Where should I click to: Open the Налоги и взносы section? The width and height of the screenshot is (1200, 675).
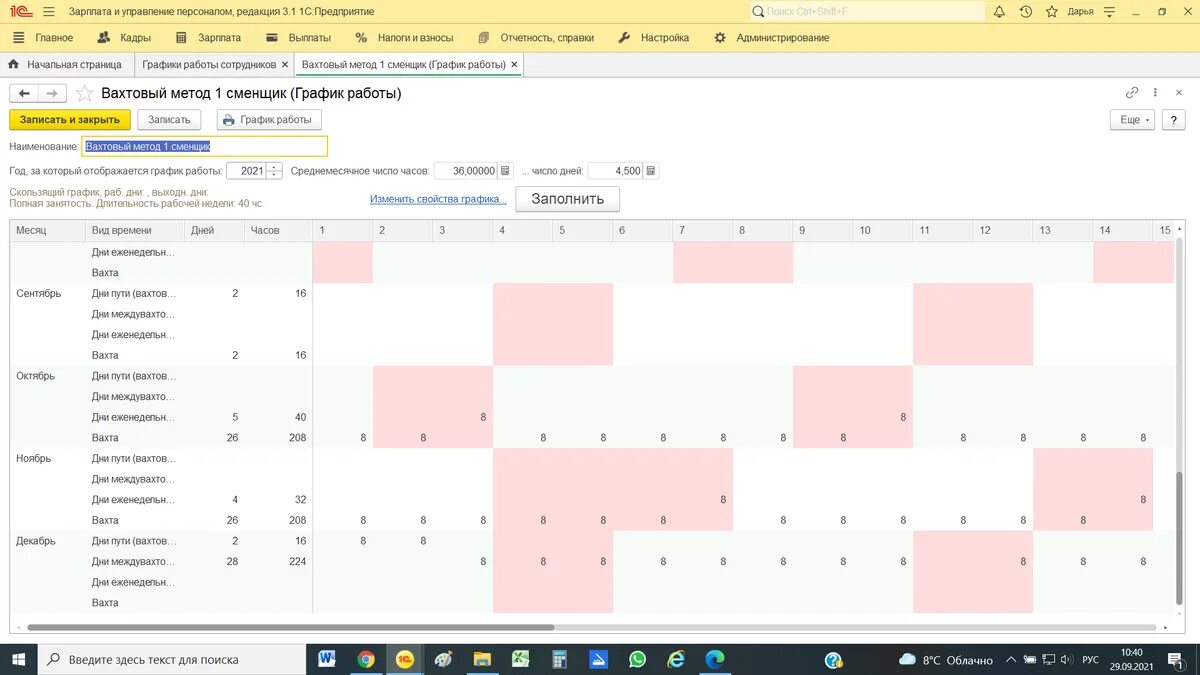pos(404,38)
